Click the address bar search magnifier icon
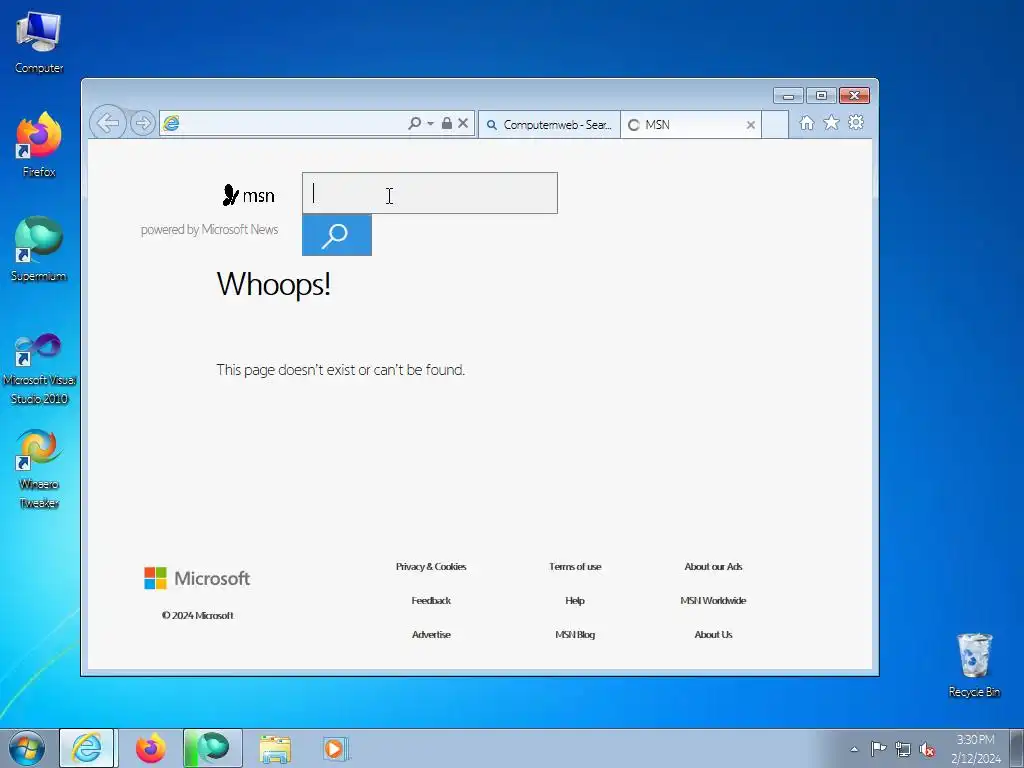 [x=414, y=123]
